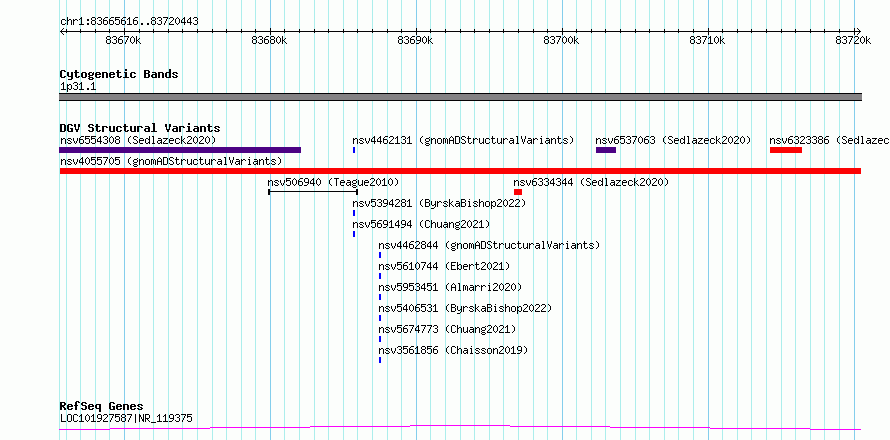
Task: Select the purple nsv6554308 variant bar
Action: pos(180,150)
